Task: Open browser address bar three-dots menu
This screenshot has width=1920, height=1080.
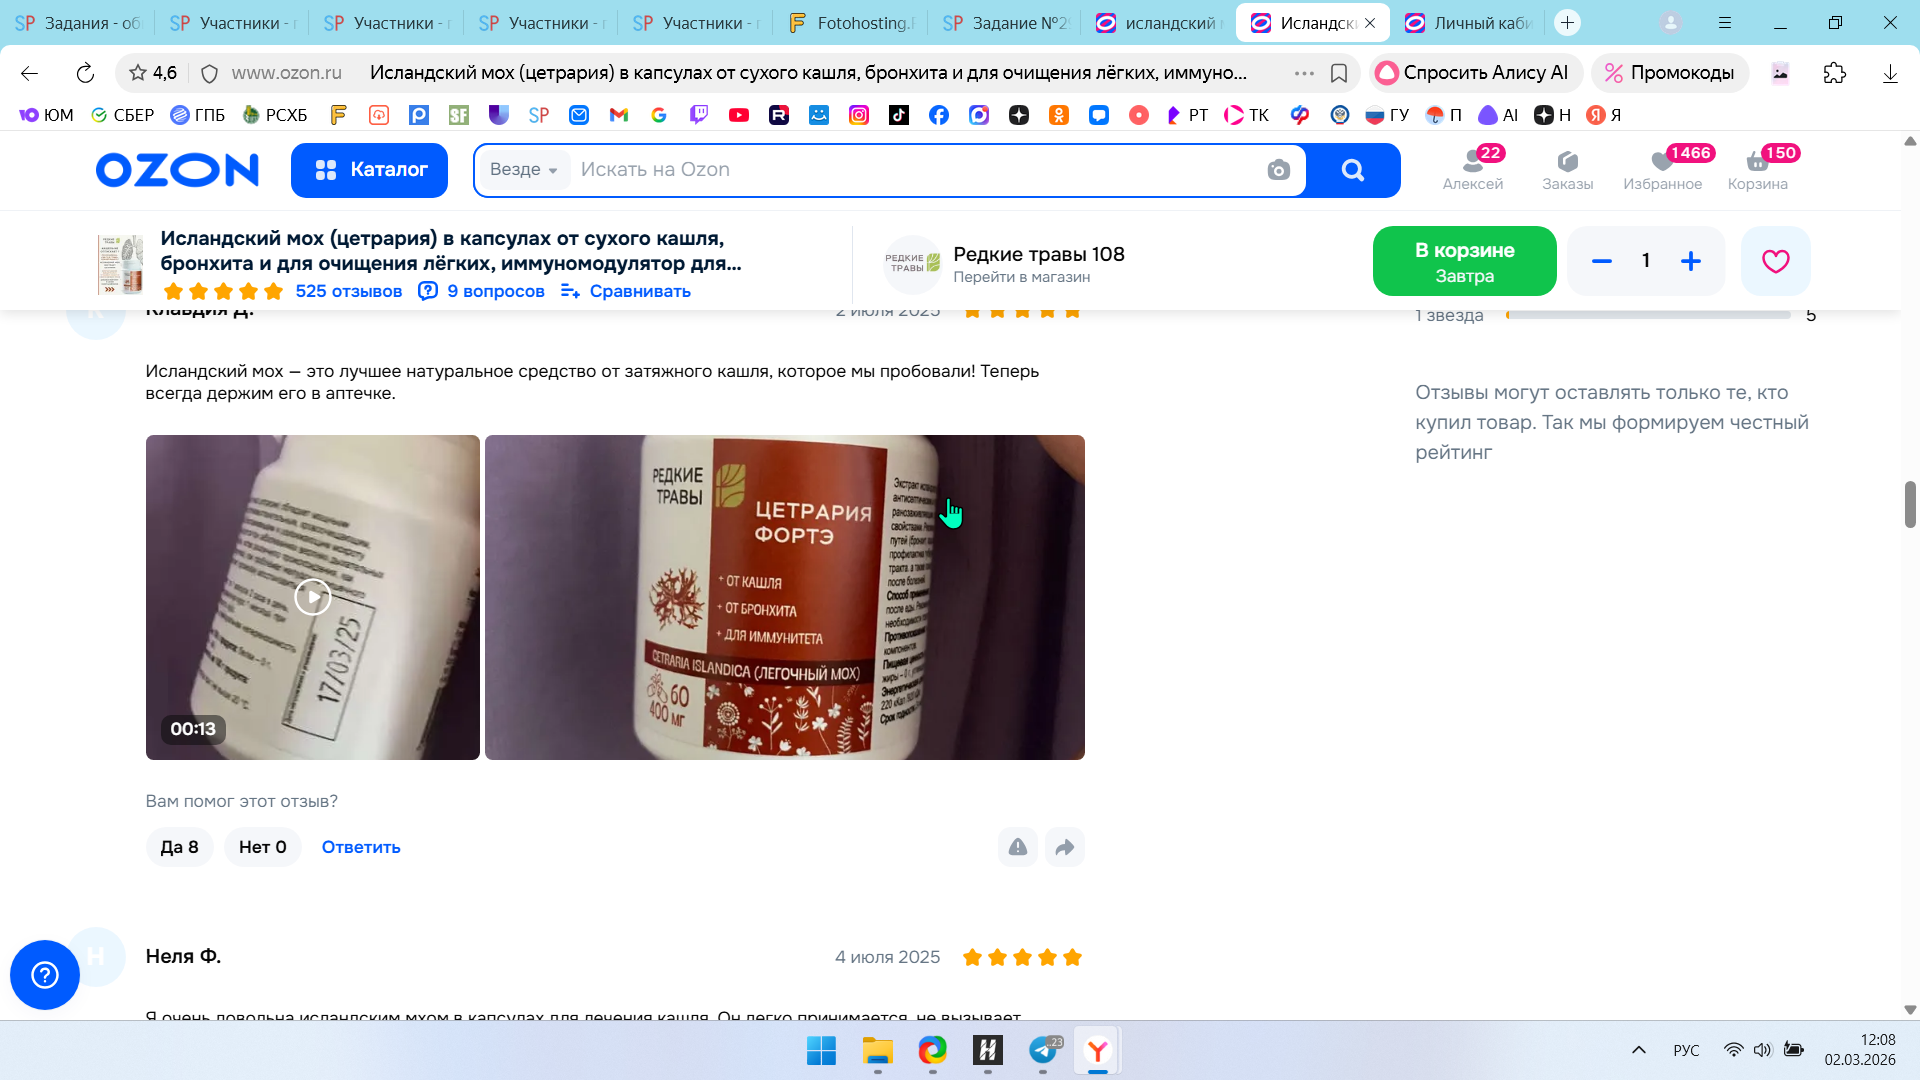Action: click(1304, 73)
